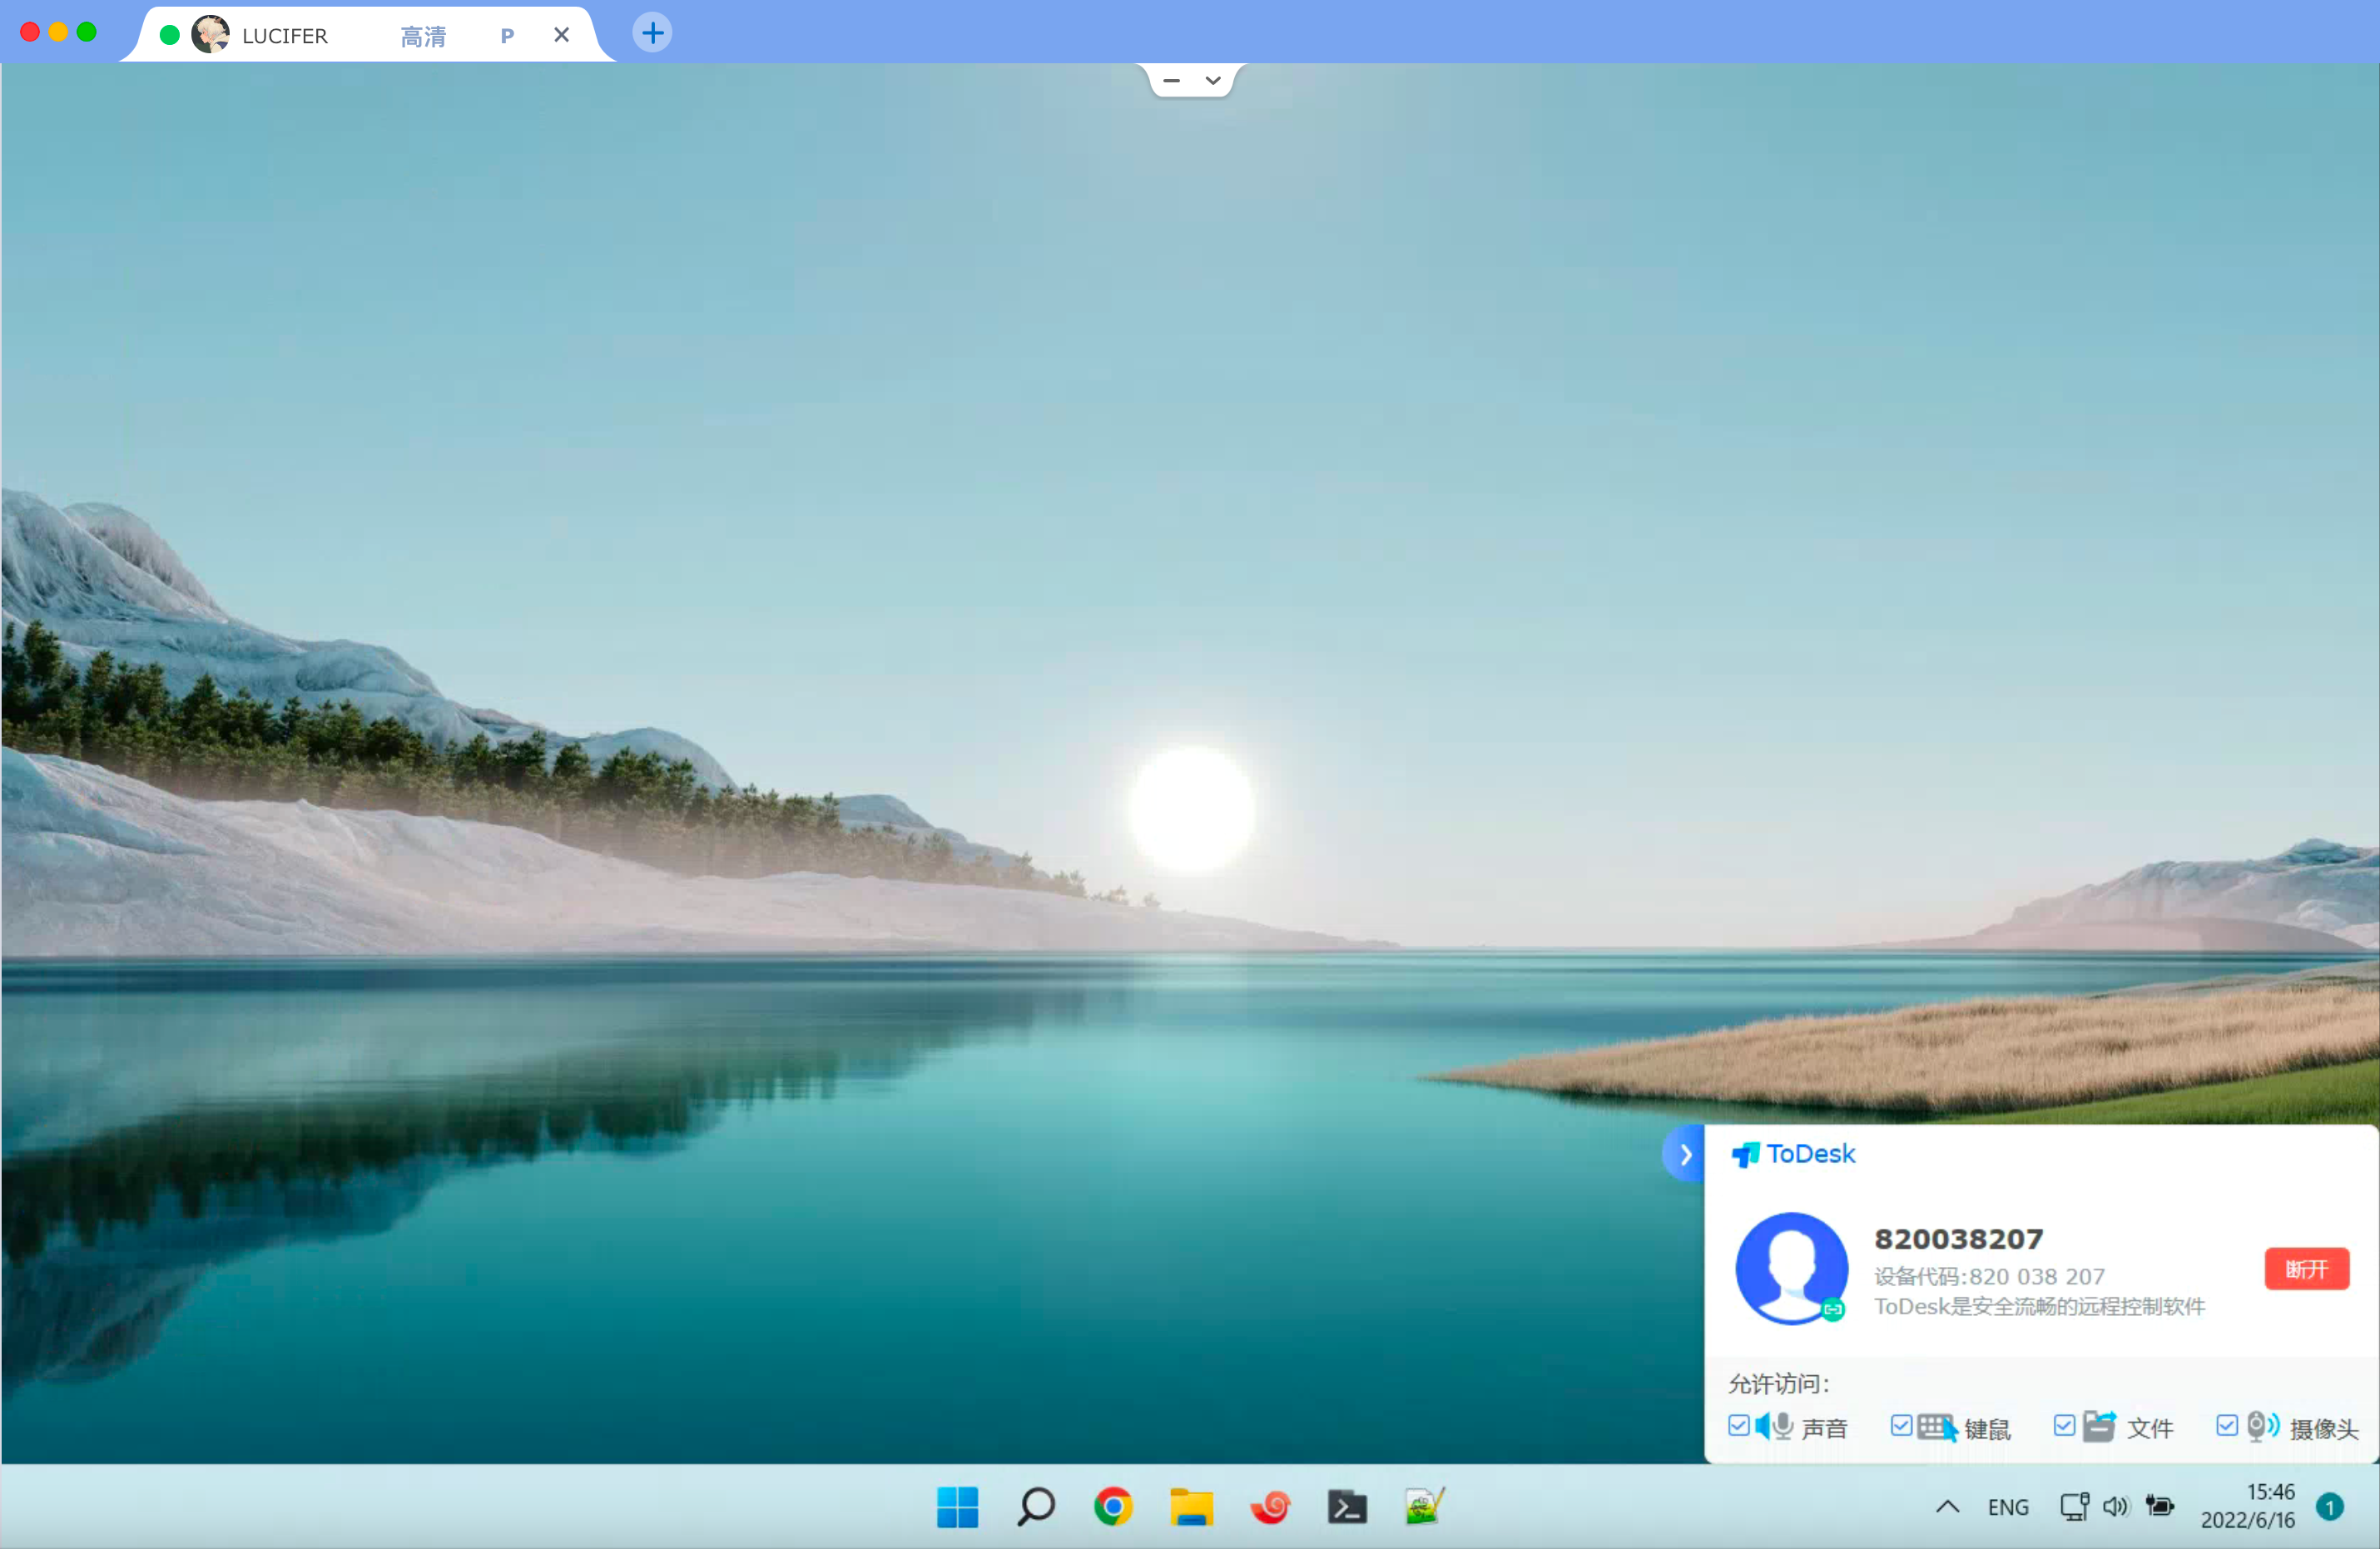Select the LUCIFER session tab
2380x1549 pixels.
284,36
